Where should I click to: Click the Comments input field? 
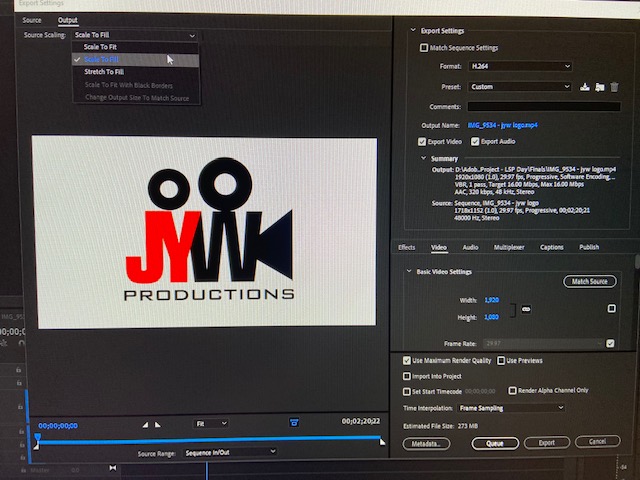point(544,107)
